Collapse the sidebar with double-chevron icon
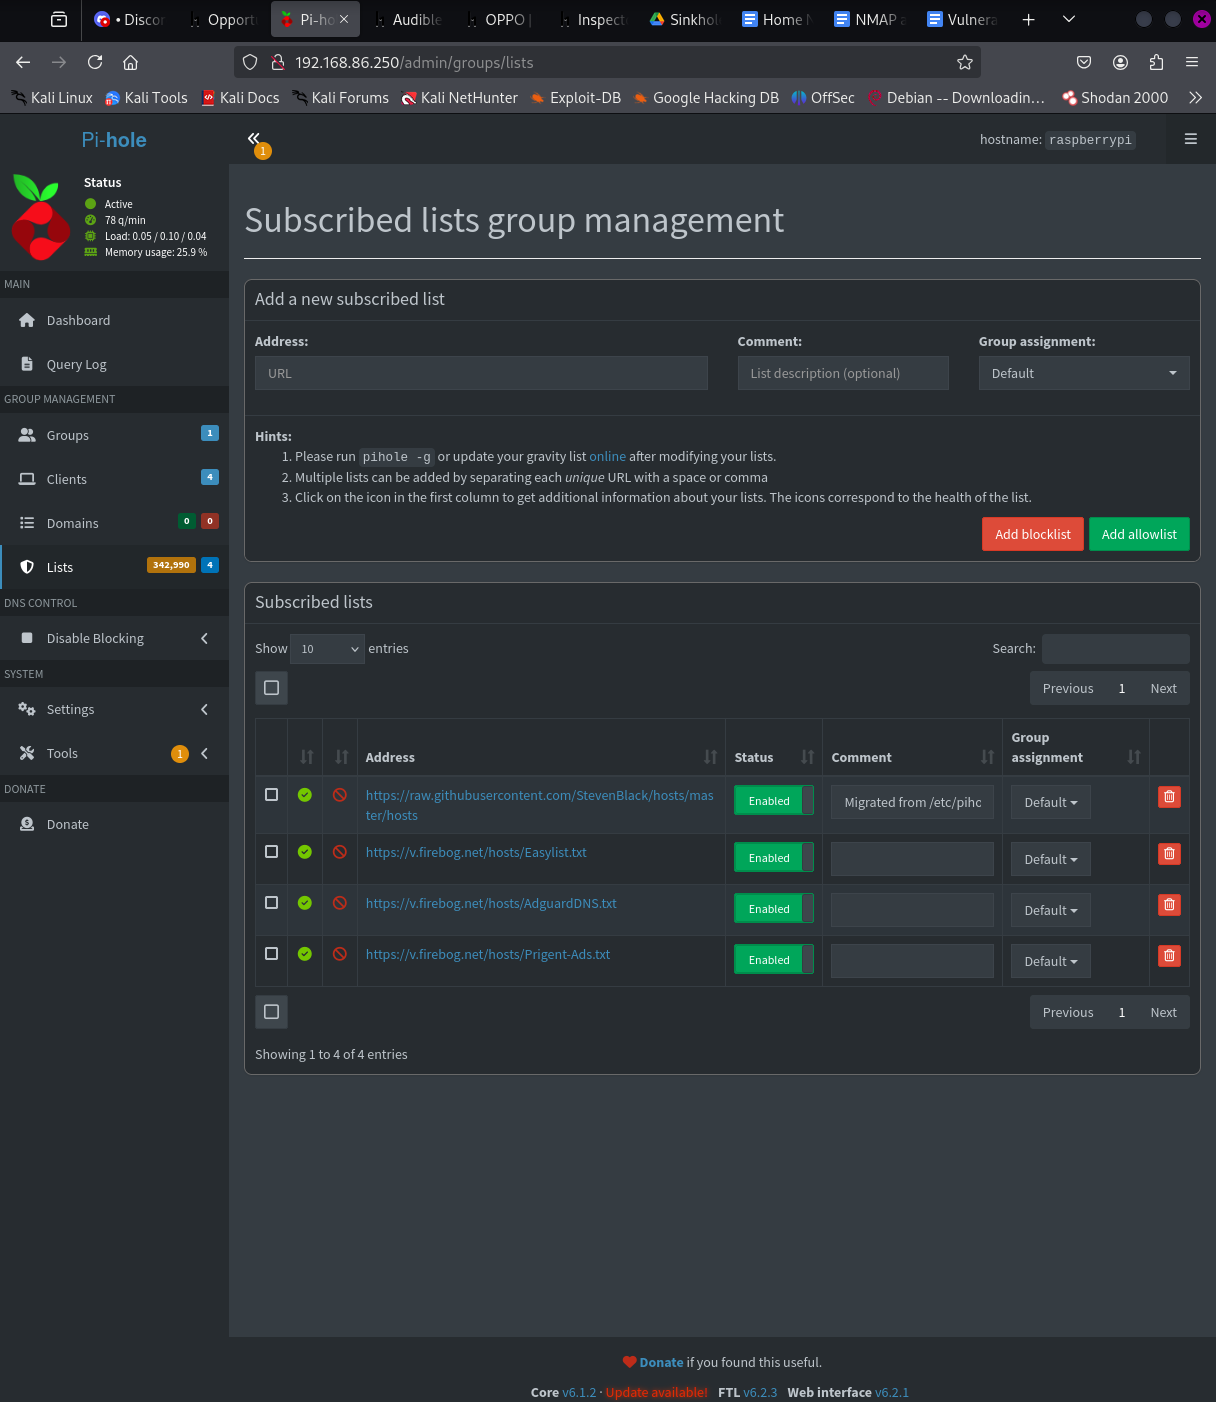Screen dimensions: 1216x1402 click(254, 139)
